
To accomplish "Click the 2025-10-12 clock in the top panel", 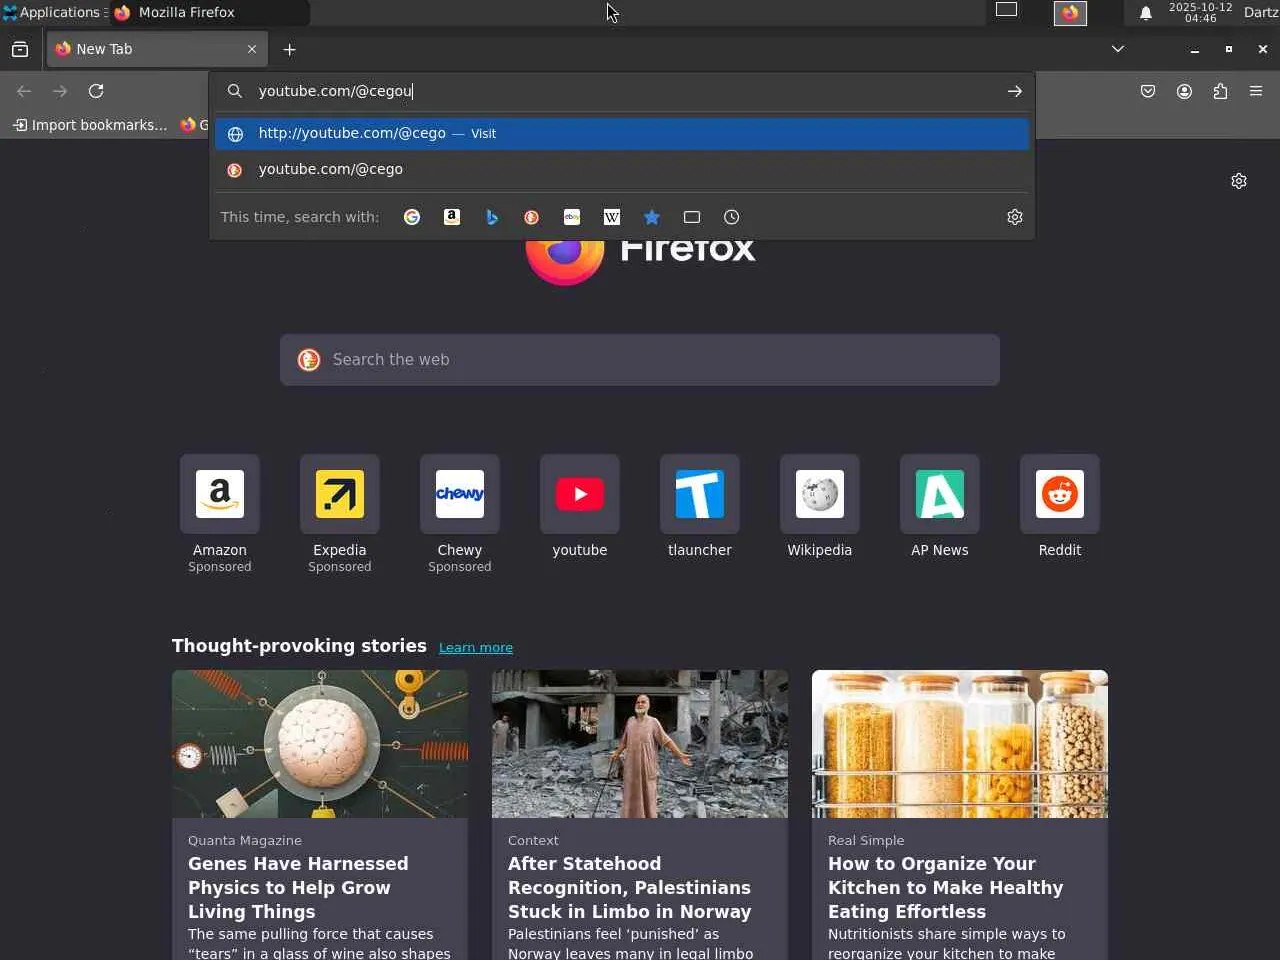I will 1200,12.
